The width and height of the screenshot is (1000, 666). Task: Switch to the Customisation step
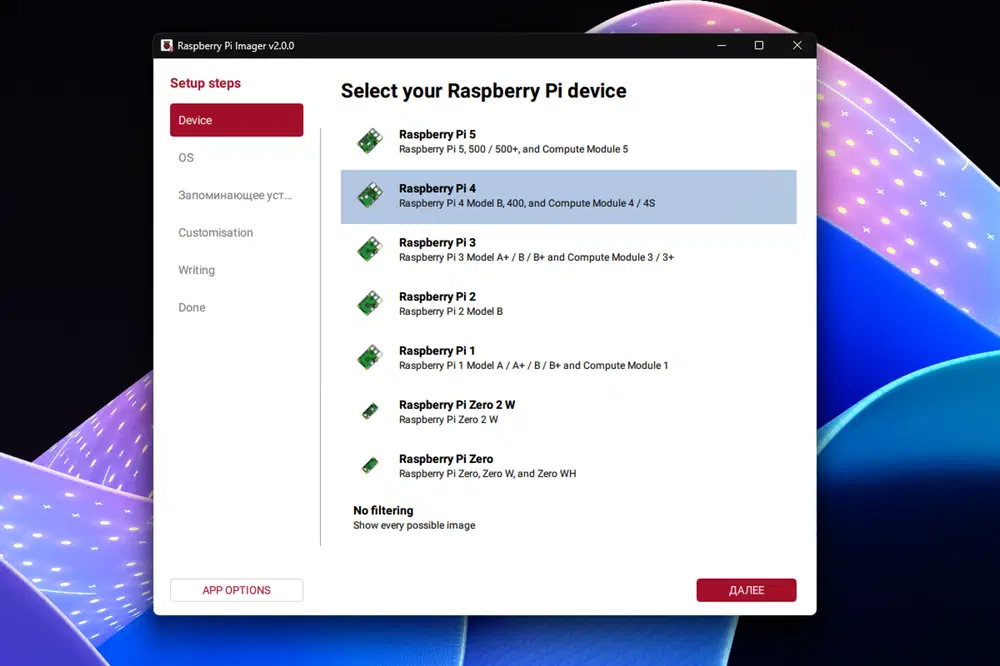[237, 233]
